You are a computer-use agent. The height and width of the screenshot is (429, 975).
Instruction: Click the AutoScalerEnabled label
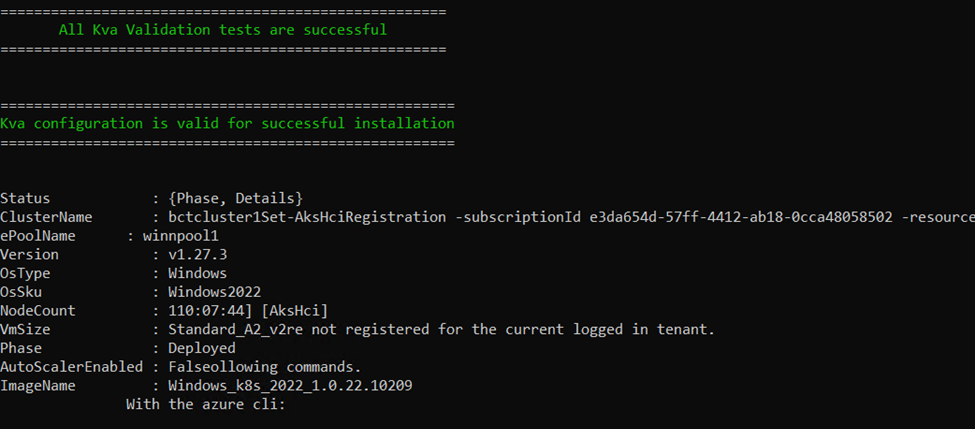(x=72, y=367)
